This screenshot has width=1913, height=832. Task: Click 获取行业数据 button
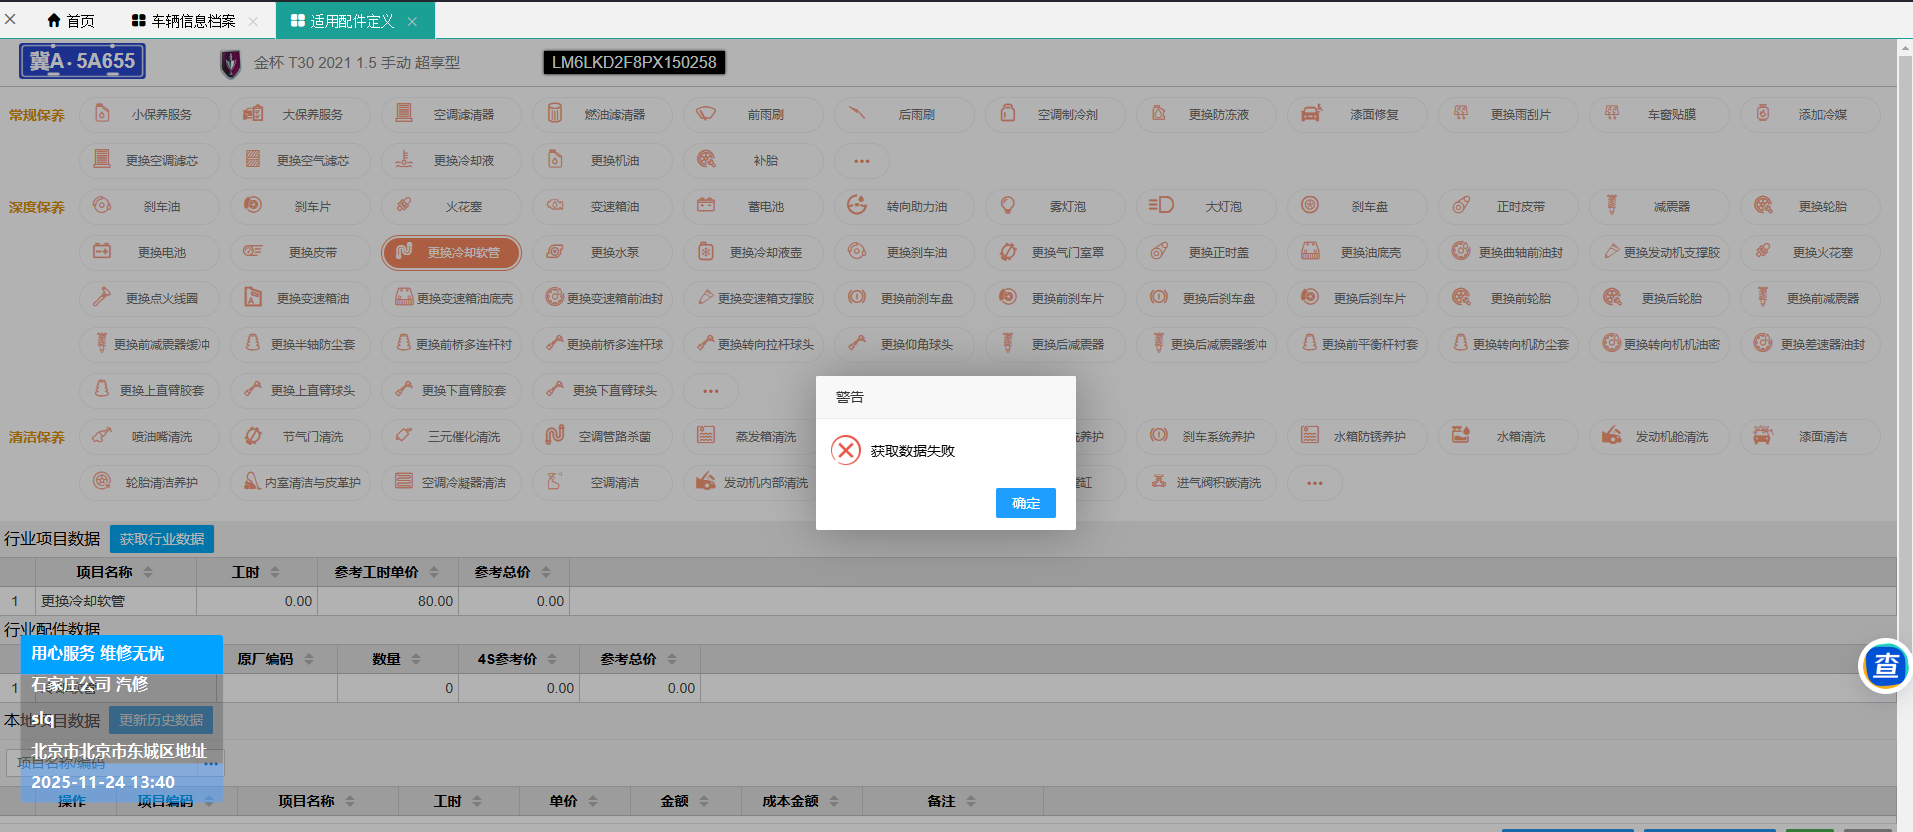(x=162, y=539)
